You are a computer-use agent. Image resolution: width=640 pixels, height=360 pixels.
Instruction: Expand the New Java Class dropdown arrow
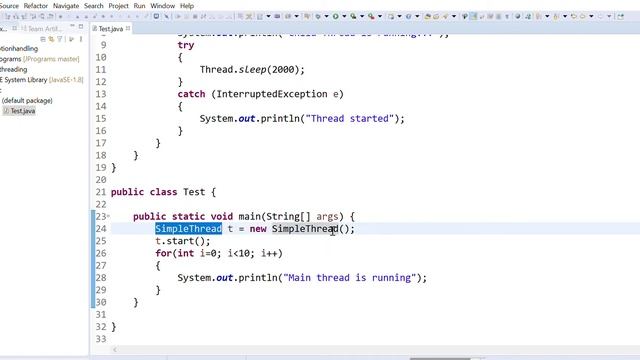coord(417,16)
